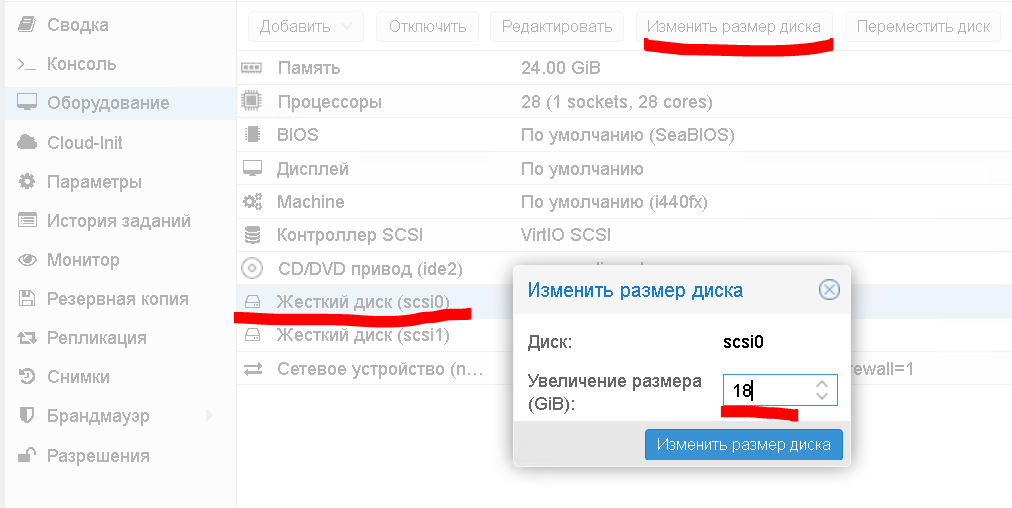Click the Cloud-Init cloud icon

click(27, 143)
